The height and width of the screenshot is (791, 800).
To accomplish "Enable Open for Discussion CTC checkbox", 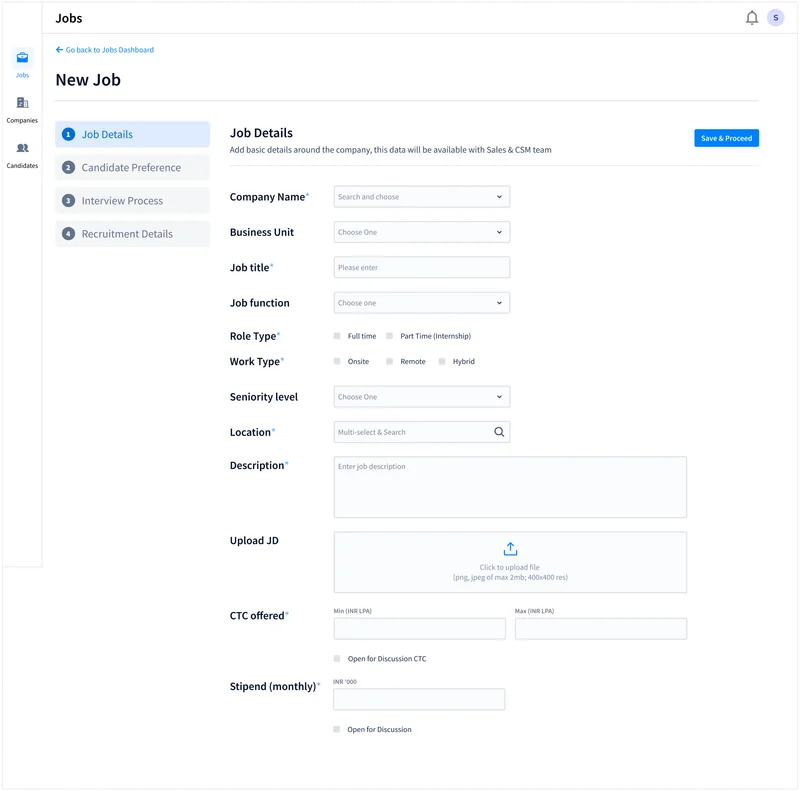I will 337,658.
